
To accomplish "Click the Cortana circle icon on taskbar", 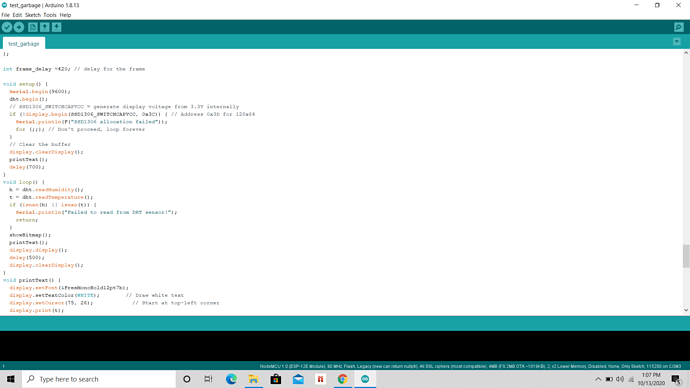I will coord(187,379).
